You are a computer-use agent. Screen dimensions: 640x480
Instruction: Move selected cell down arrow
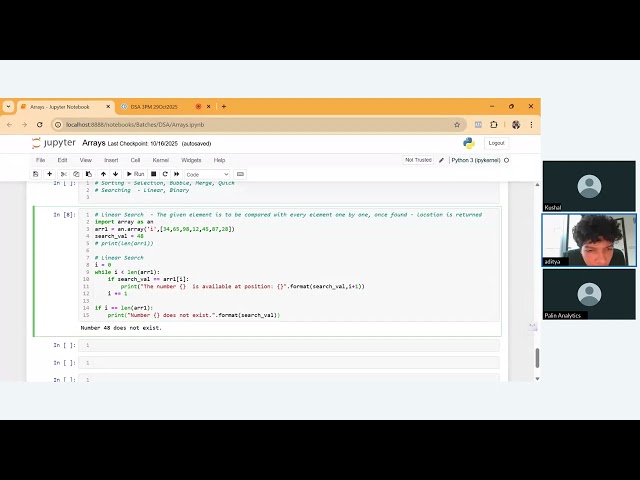coord(116,174)
